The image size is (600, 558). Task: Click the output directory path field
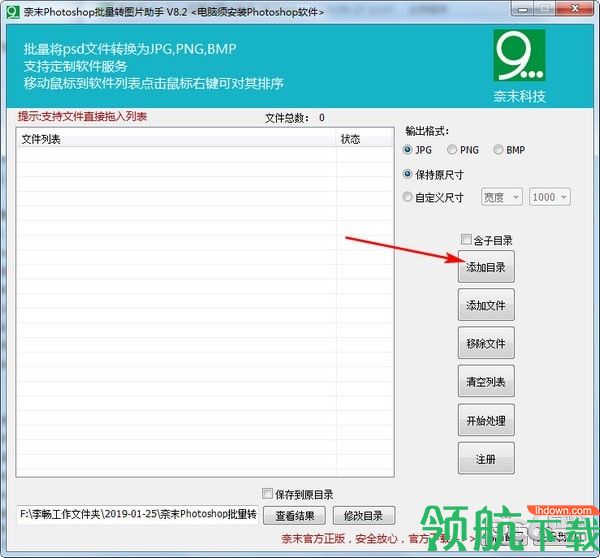tap(138, 514)
